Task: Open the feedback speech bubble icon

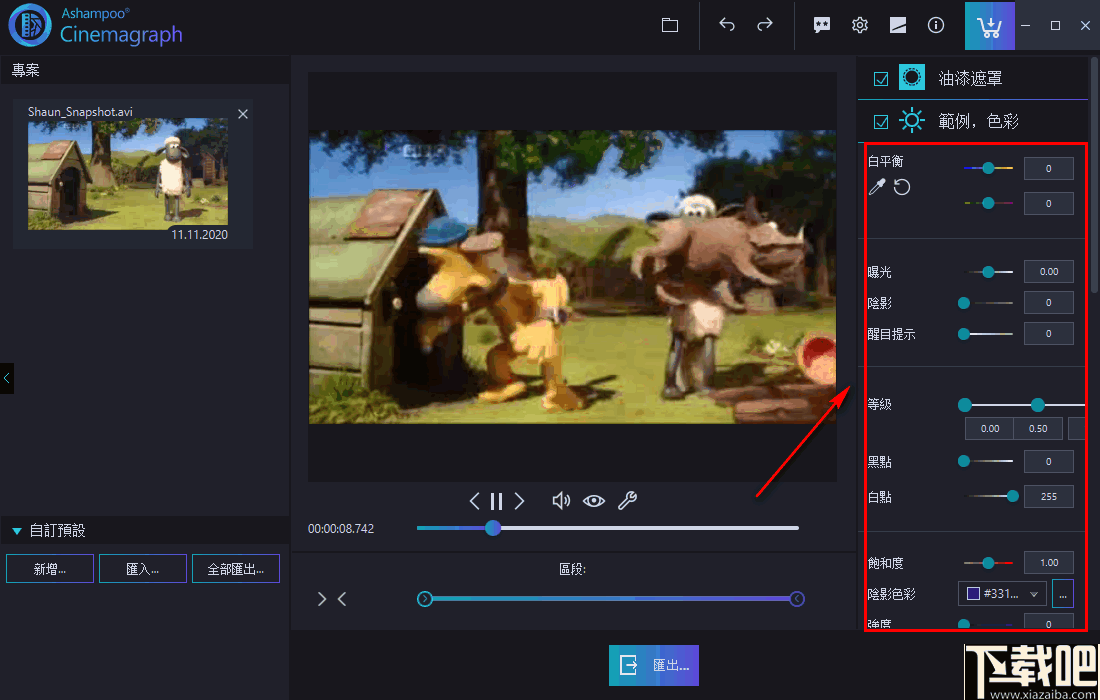Action: 821,25
